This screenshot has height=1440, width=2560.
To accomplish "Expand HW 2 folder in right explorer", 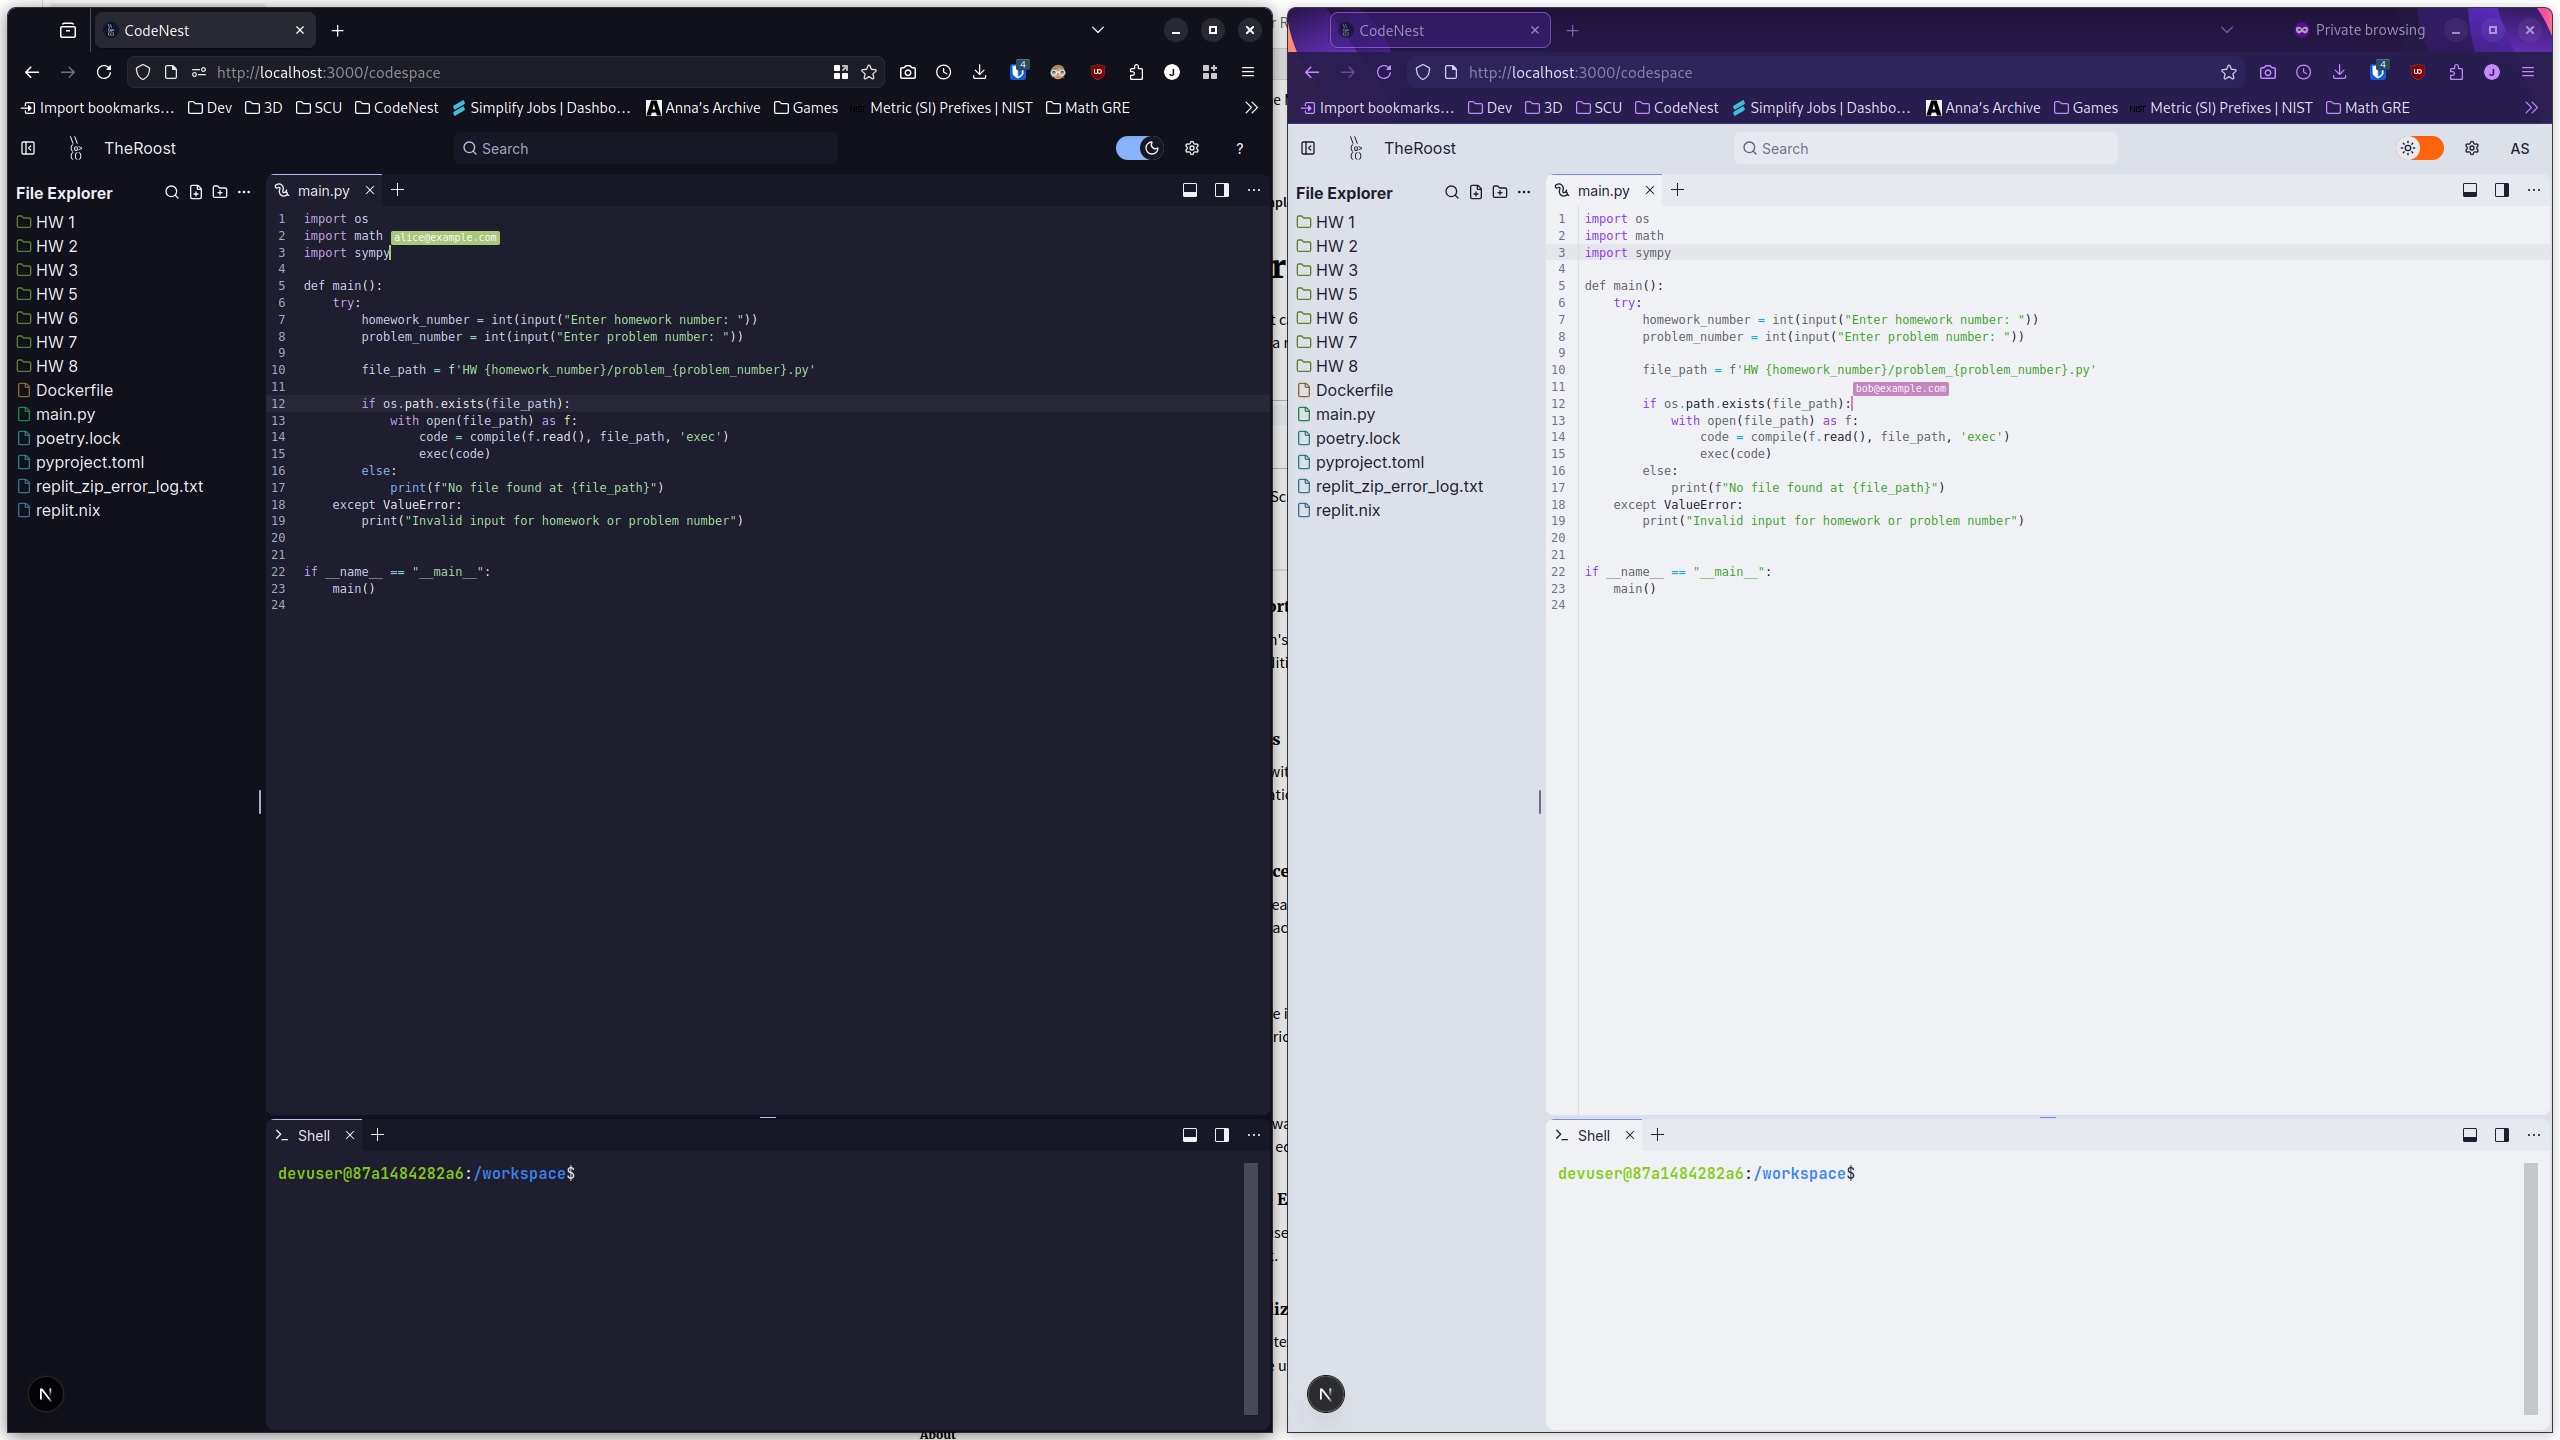I will (1327, 246).
